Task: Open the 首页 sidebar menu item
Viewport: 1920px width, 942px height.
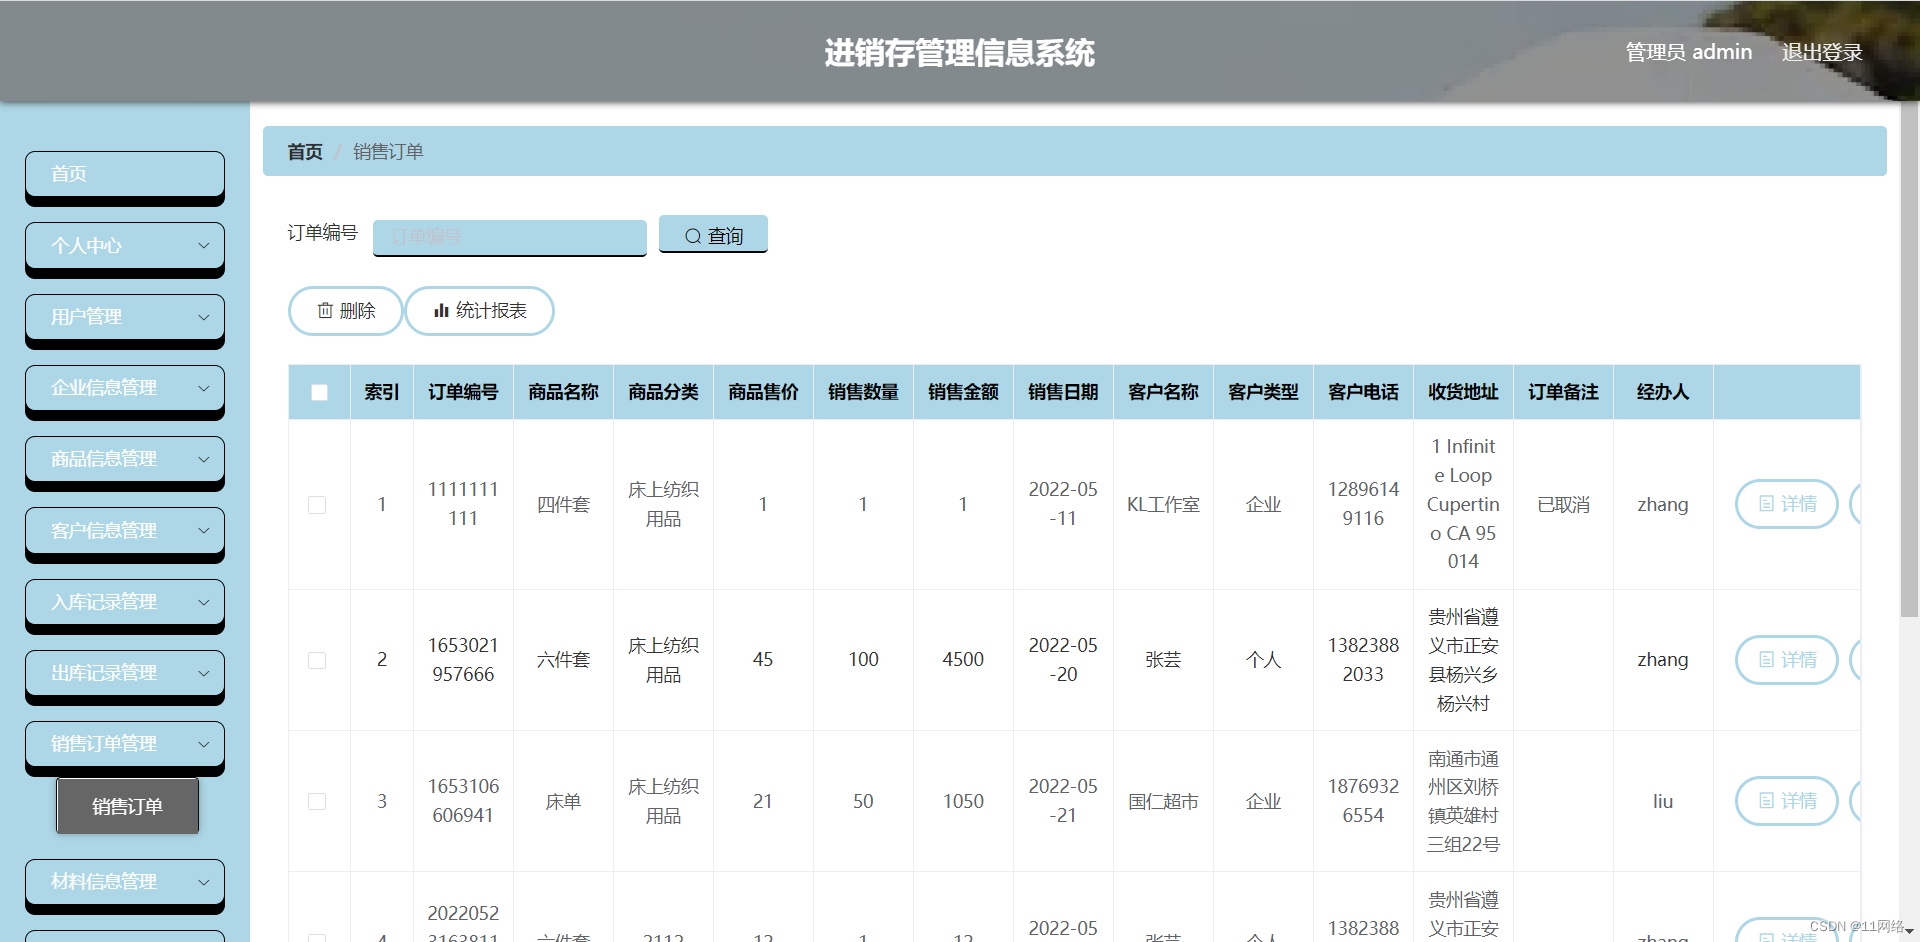Action: coord(125,174)
